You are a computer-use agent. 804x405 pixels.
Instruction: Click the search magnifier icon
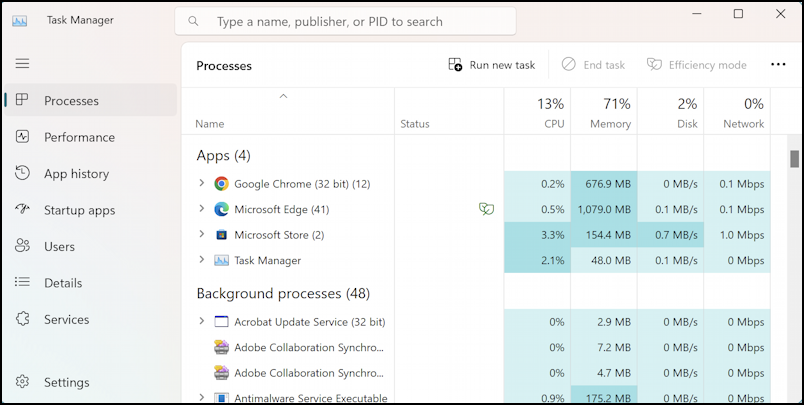[193, 21]
